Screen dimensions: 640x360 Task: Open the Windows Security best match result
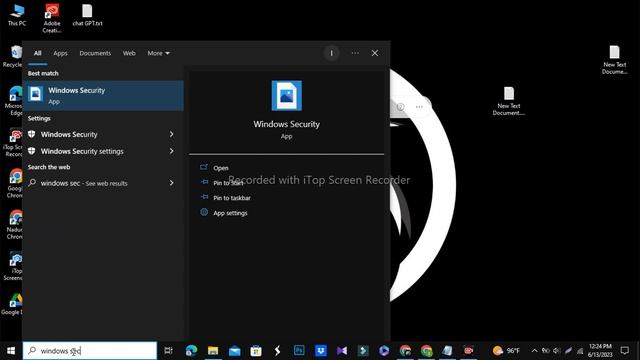103,96
